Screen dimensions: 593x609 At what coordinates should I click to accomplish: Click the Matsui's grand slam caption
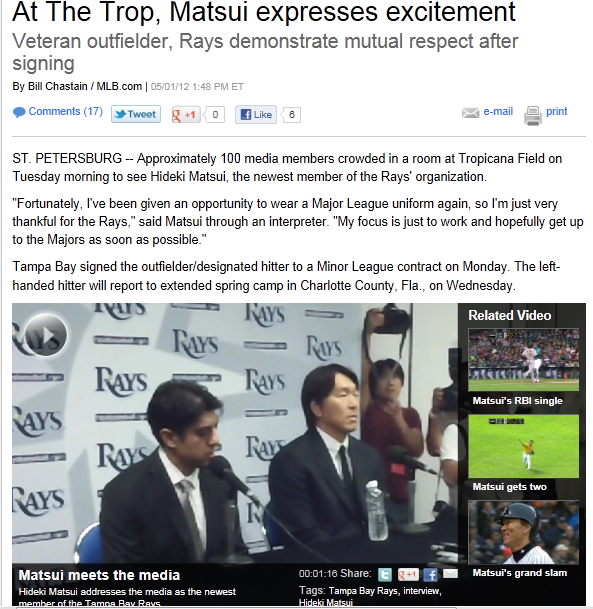(x=519, y=573)
